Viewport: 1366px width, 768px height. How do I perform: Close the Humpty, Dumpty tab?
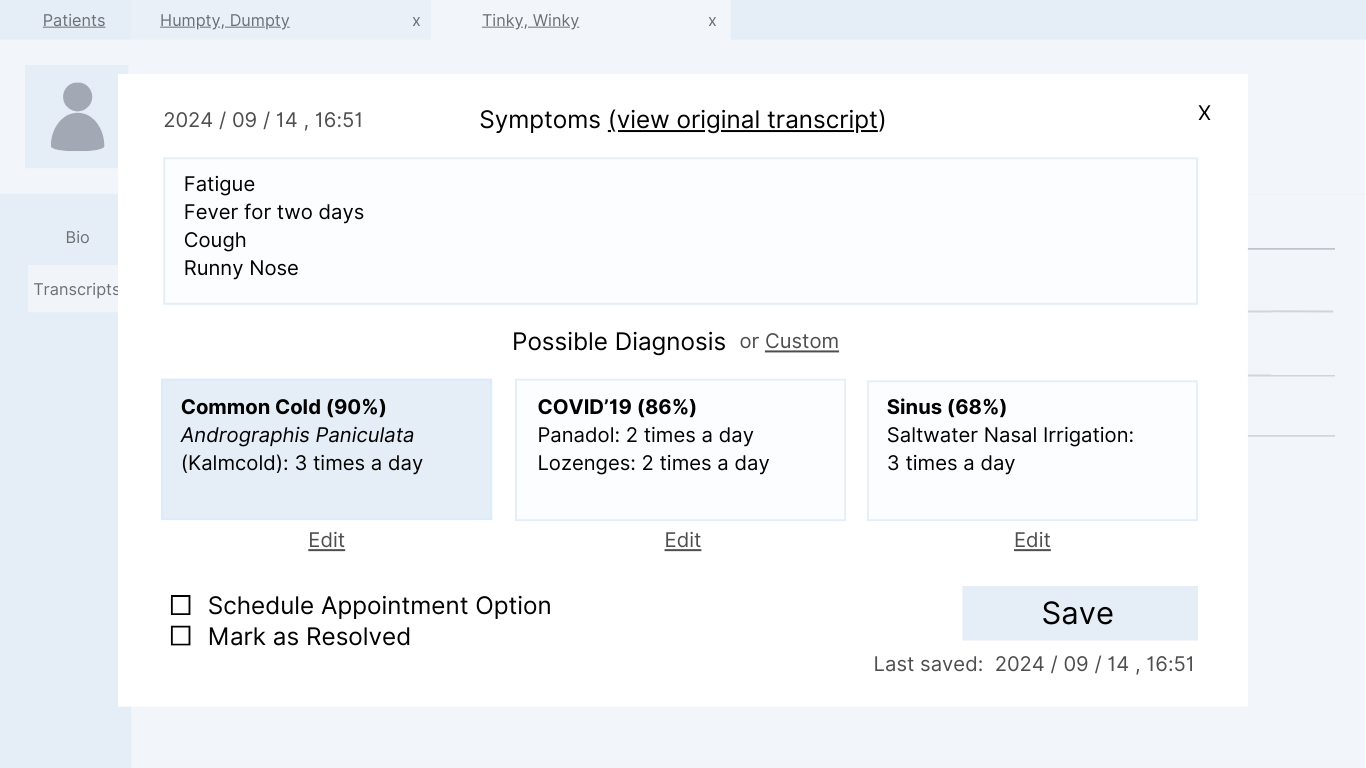pos(416,21)
